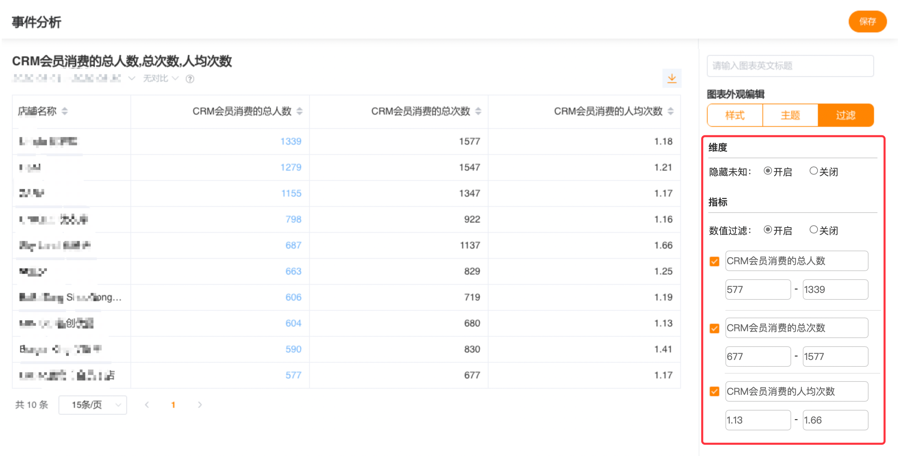Image resolution: width=899 pixels, height=456 pixels.
Task: Open the 无对比 comparison dropdown
Action: point(160,78)
